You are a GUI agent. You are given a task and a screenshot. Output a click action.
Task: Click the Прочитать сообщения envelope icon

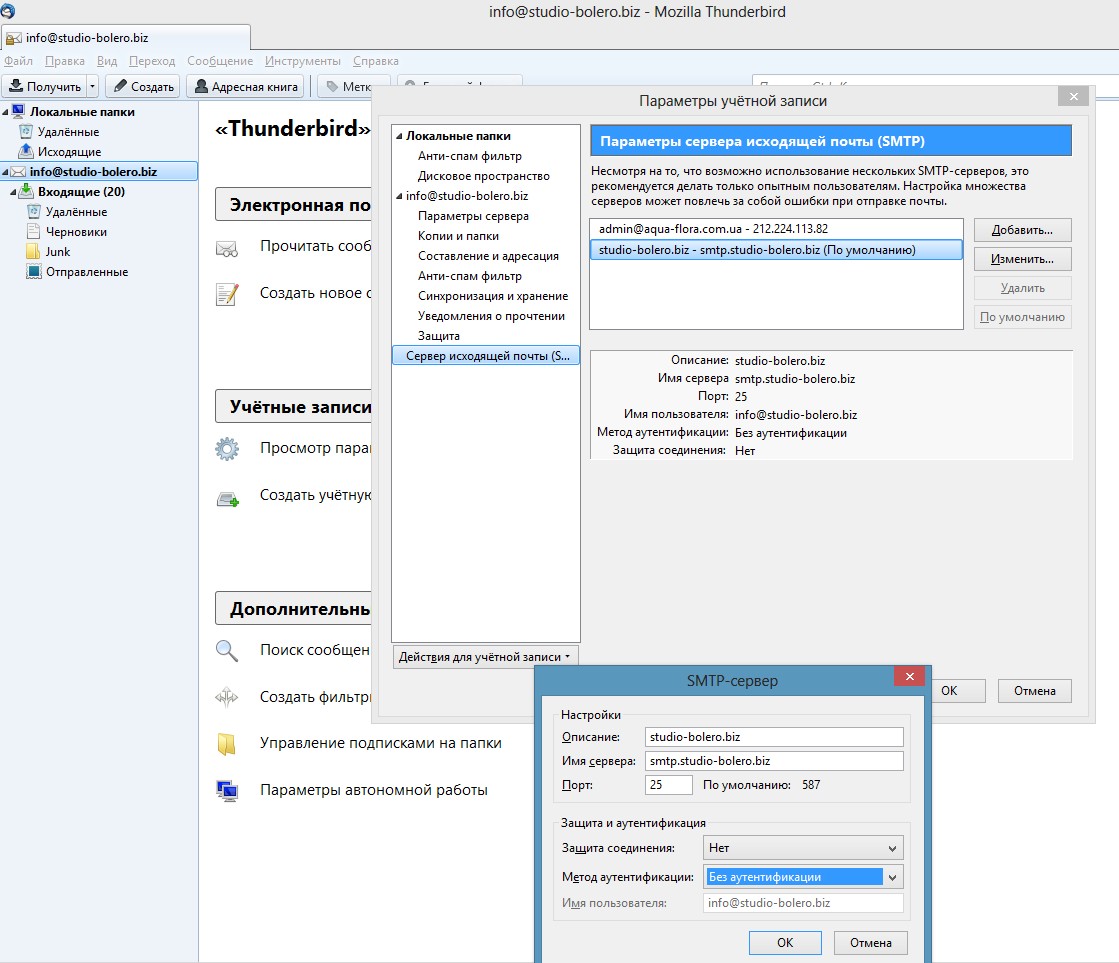coord(227,249)
